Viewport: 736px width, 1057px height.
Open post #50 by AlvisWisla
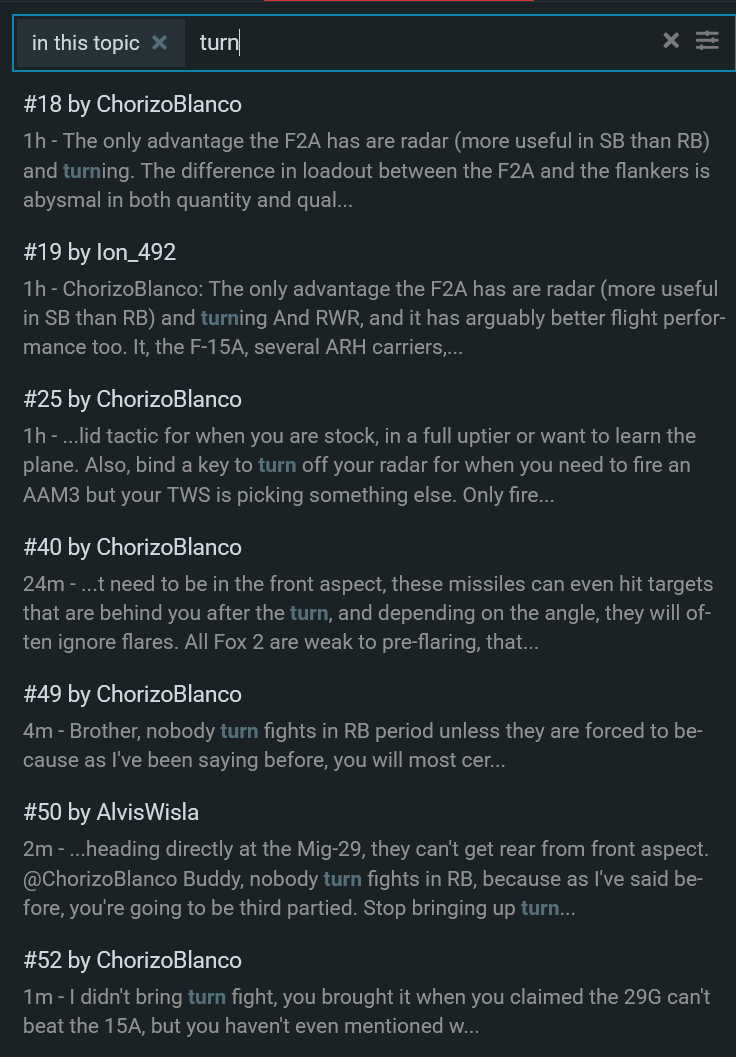[x=111, y=812]
